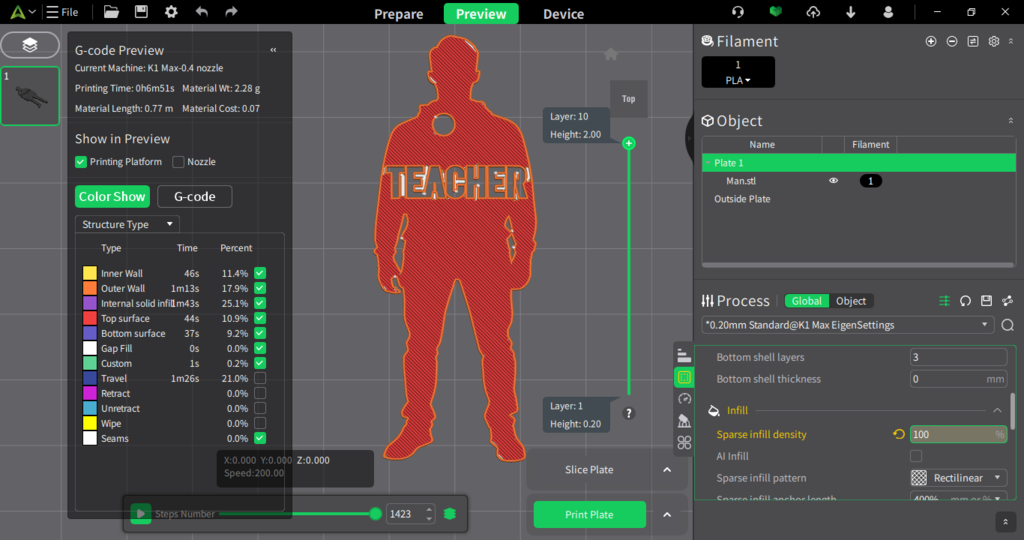
Task: Switch to the Device tab
Action: (563, 14)
